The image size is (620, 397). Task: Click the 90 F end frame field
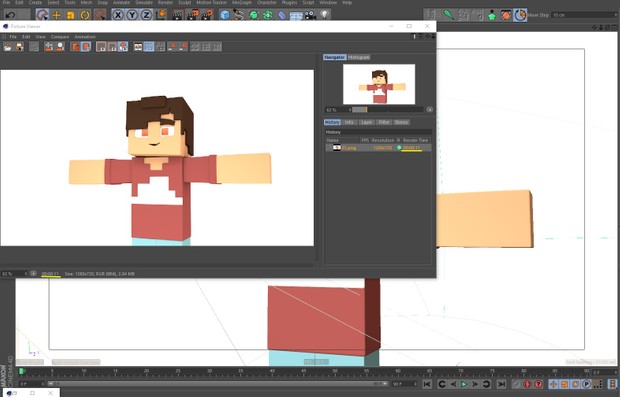(404, 384)
